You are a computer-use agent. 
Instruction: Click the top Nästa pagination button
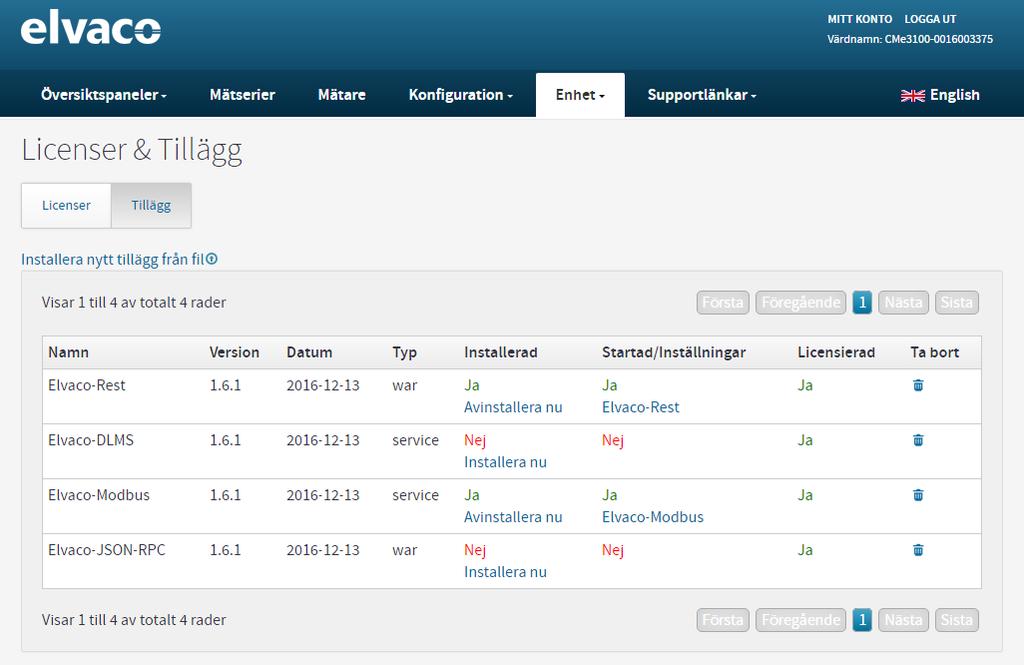903,302
